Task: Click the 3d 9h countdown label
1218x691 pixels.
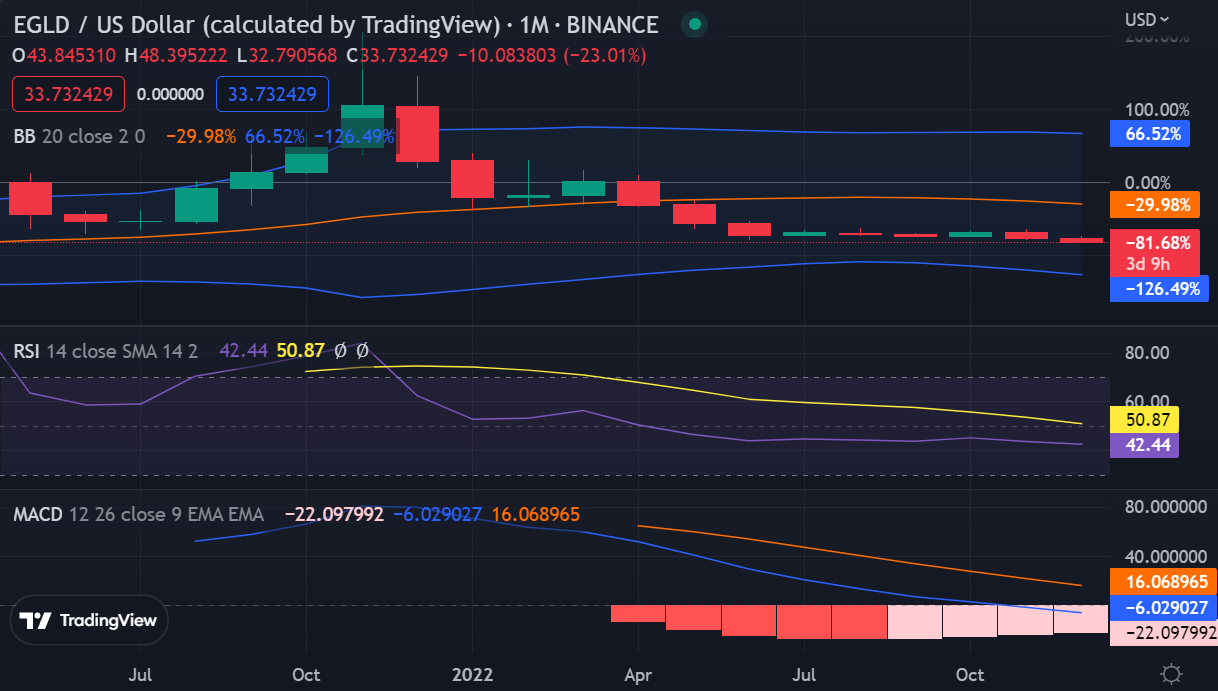Action: coord(1149,265)
